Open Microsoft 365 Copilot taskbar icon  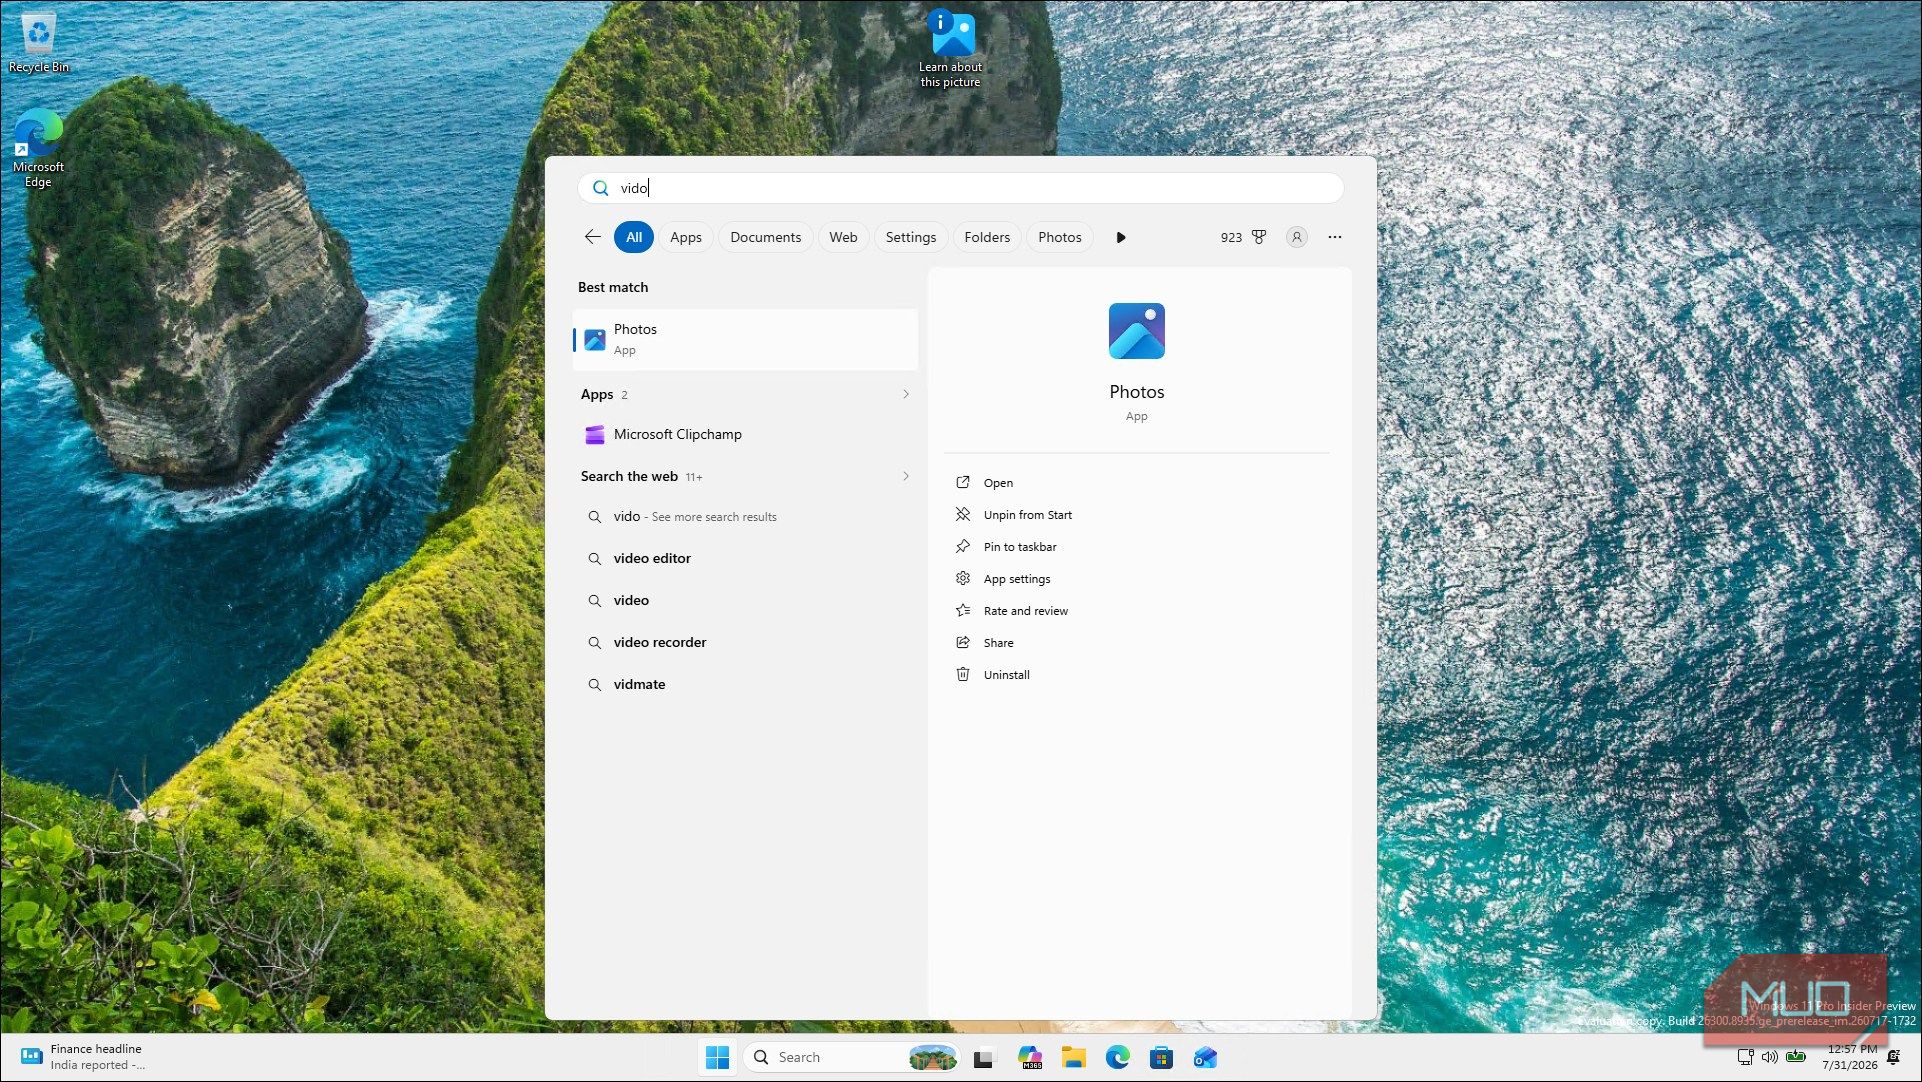click(x=1029, y=1058)
